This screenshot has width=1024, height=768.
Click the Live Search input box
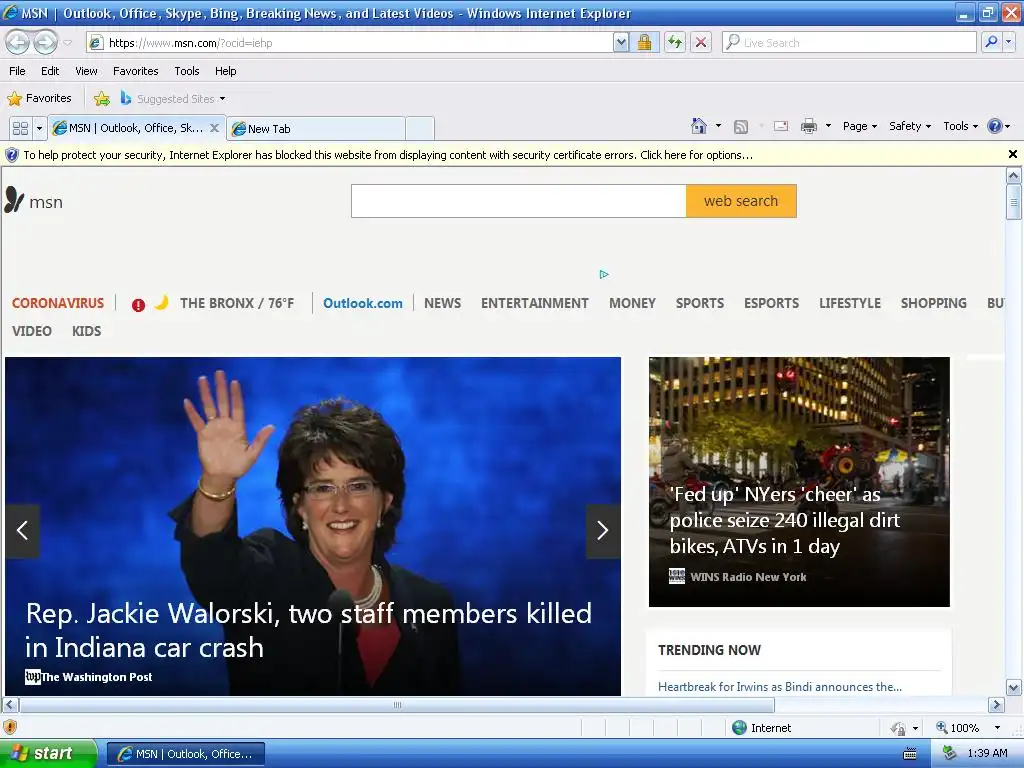(x=849, y=42)
